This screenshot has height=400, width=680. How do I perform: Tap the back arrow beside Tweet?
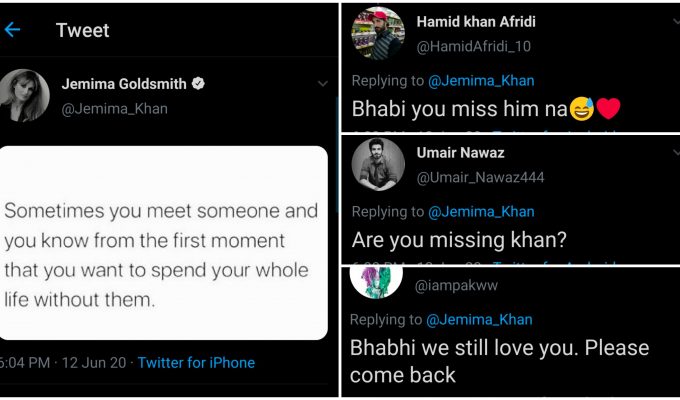(13, 30)
